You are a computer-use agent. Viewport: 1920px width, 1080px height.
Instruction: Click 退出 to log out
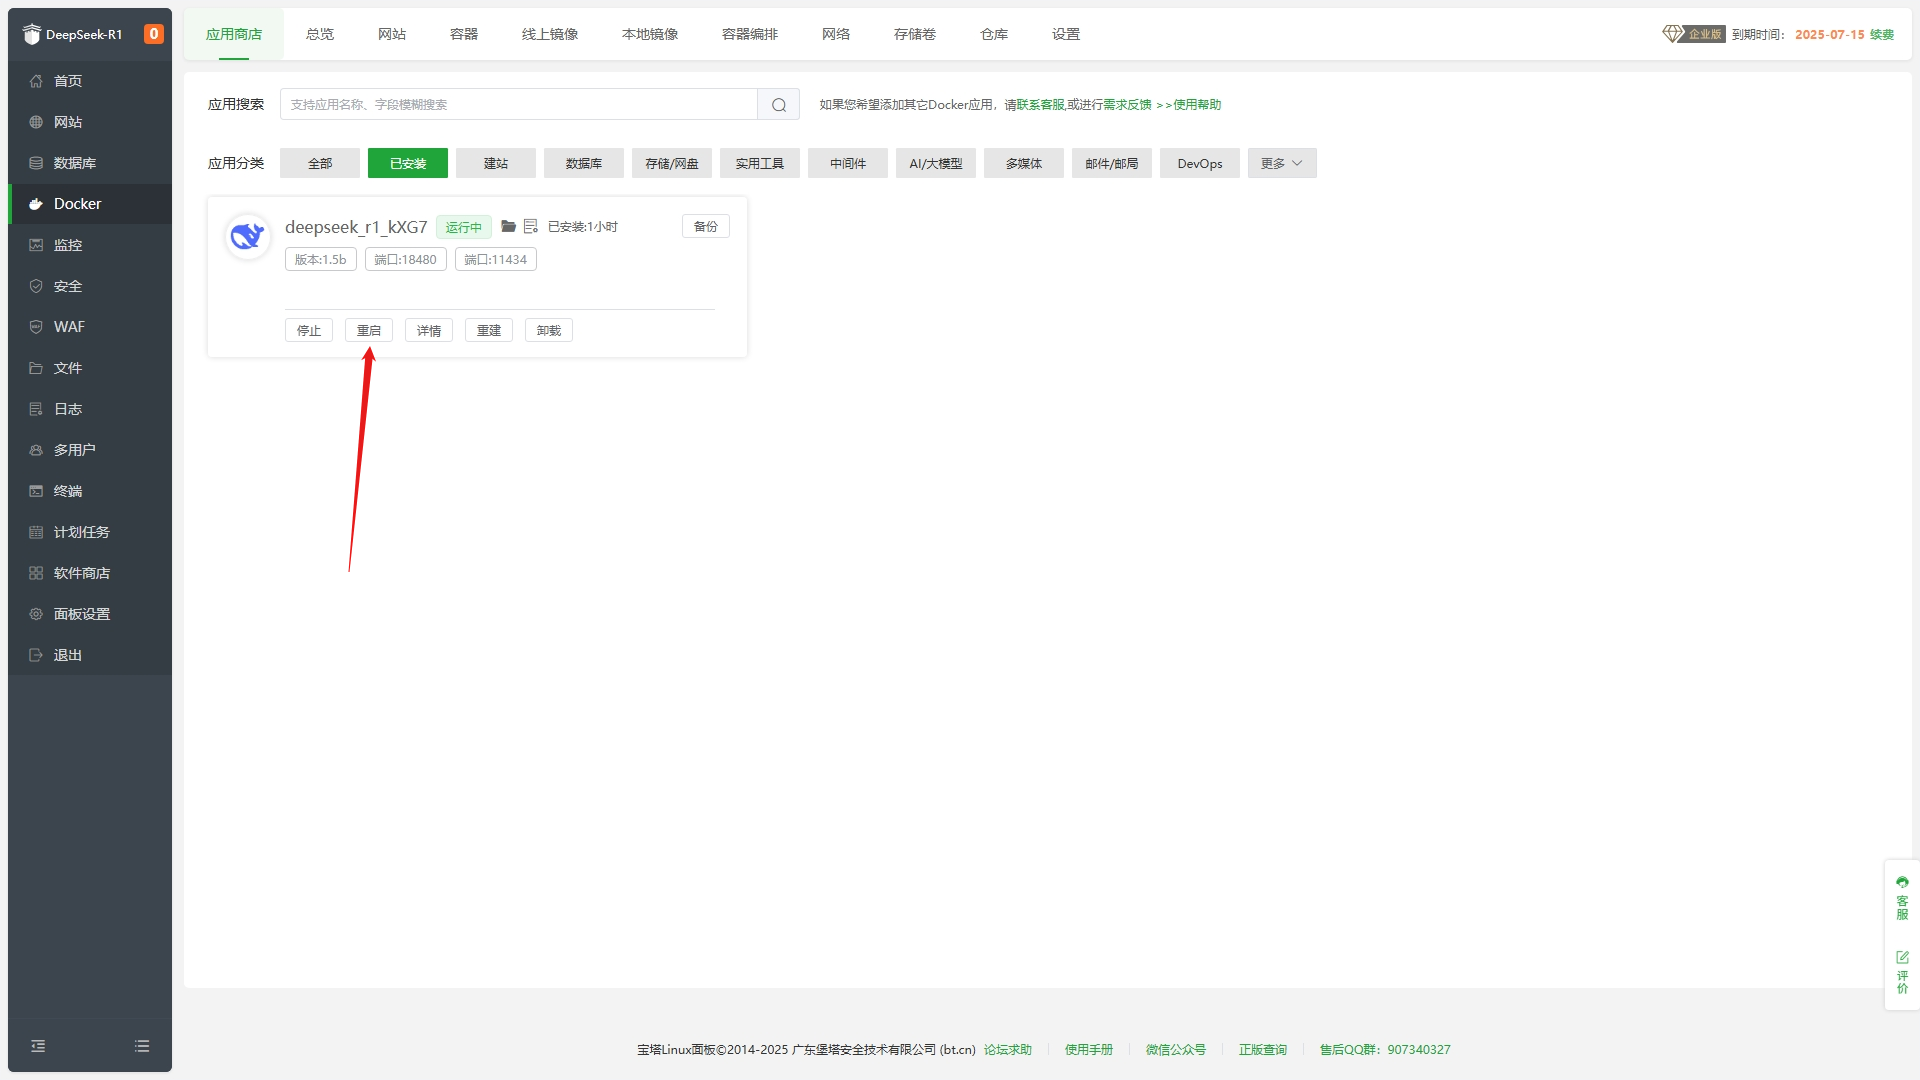click(90, 655)
